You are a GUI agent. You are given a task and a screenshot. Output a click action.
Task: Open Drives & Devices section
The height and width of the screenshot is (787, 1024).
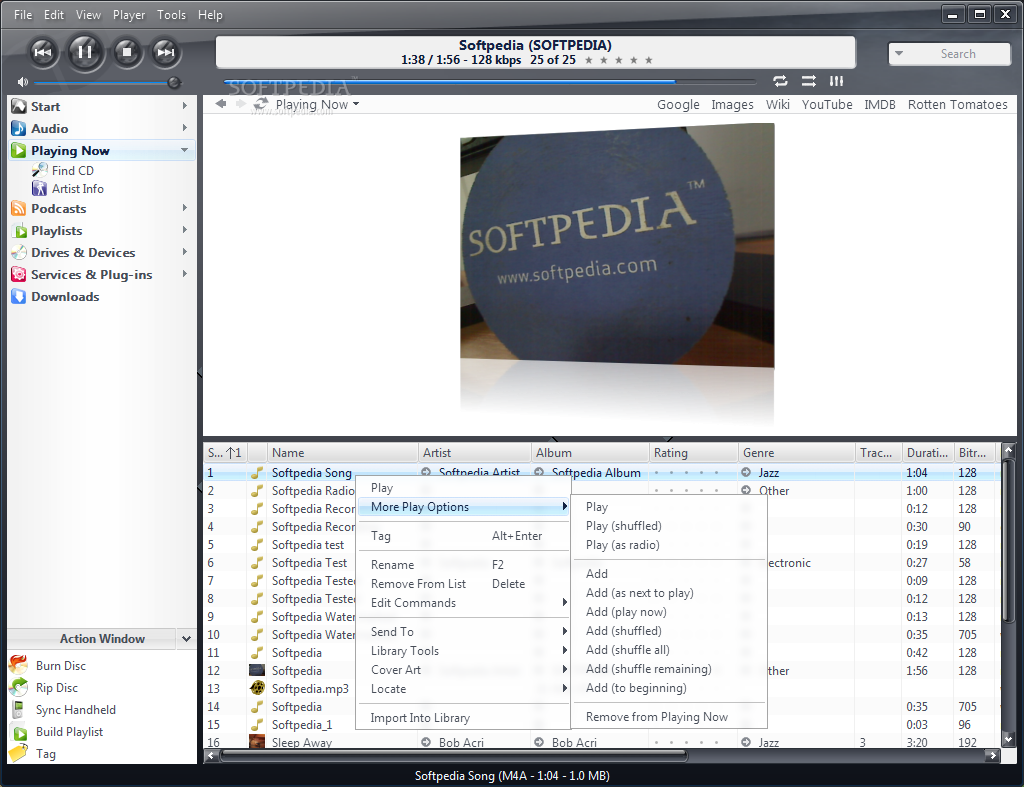pyautogui.click(x=83, y=253)
